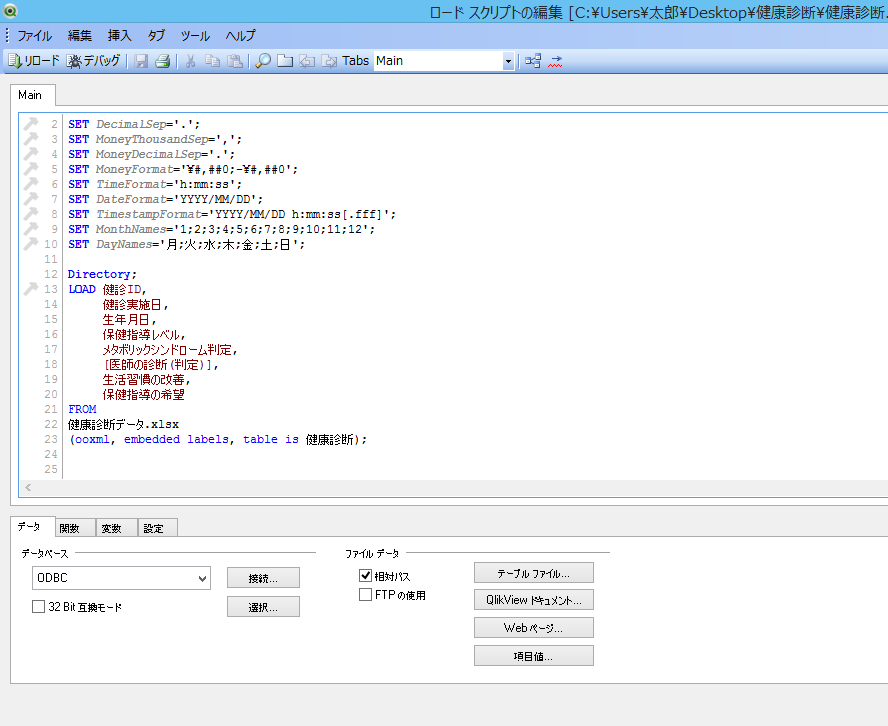Image resolution: width=888 pixels, height=726 pixels.
Task: Click the wizard arrow icon beside LOAD line 13
Action: (31, 289)
